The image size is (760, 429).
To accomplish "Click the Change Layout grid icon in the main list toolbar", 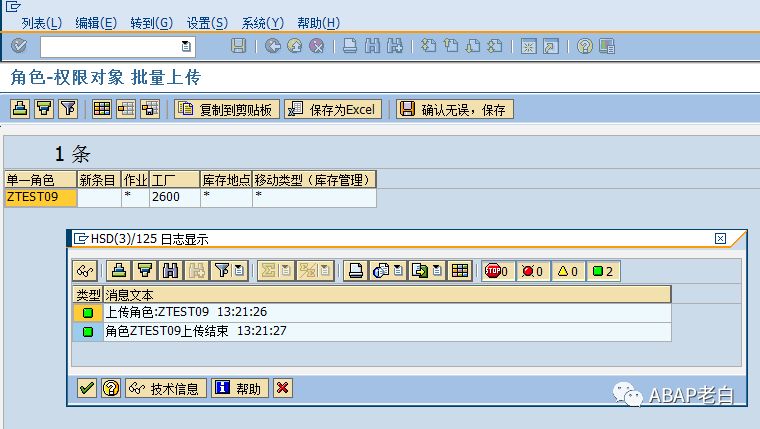I will 102,109.
